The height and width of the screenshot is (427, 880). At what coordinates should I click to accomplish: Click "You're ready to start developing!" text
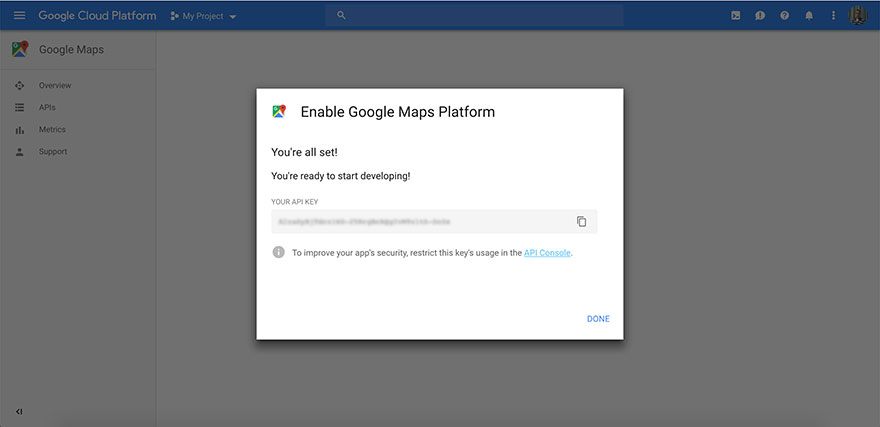click(x=341, y=176)
